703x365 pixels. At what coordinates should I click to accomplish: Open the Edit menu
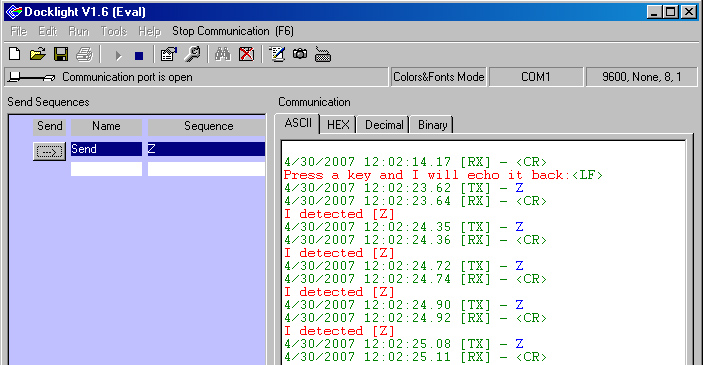click(48, 31)
